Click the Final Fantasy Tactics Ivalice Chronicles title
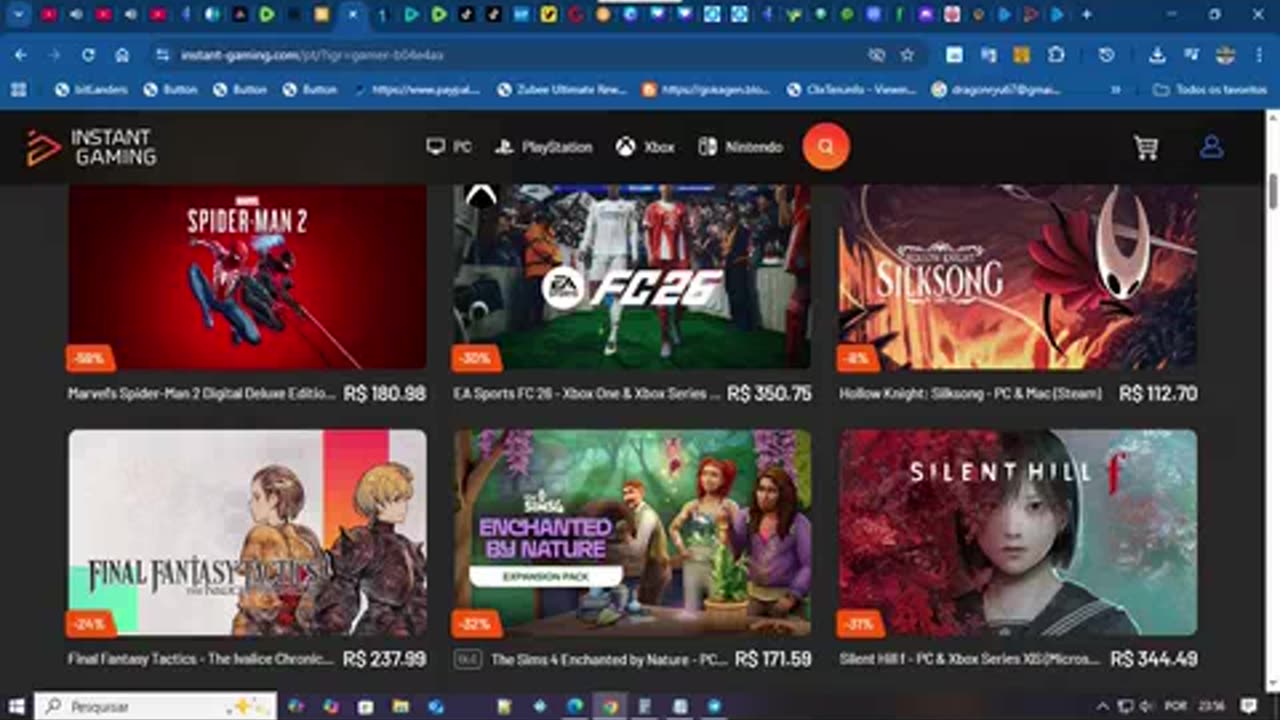Screen dimensions: 1280x720 [x=200, y=660]
